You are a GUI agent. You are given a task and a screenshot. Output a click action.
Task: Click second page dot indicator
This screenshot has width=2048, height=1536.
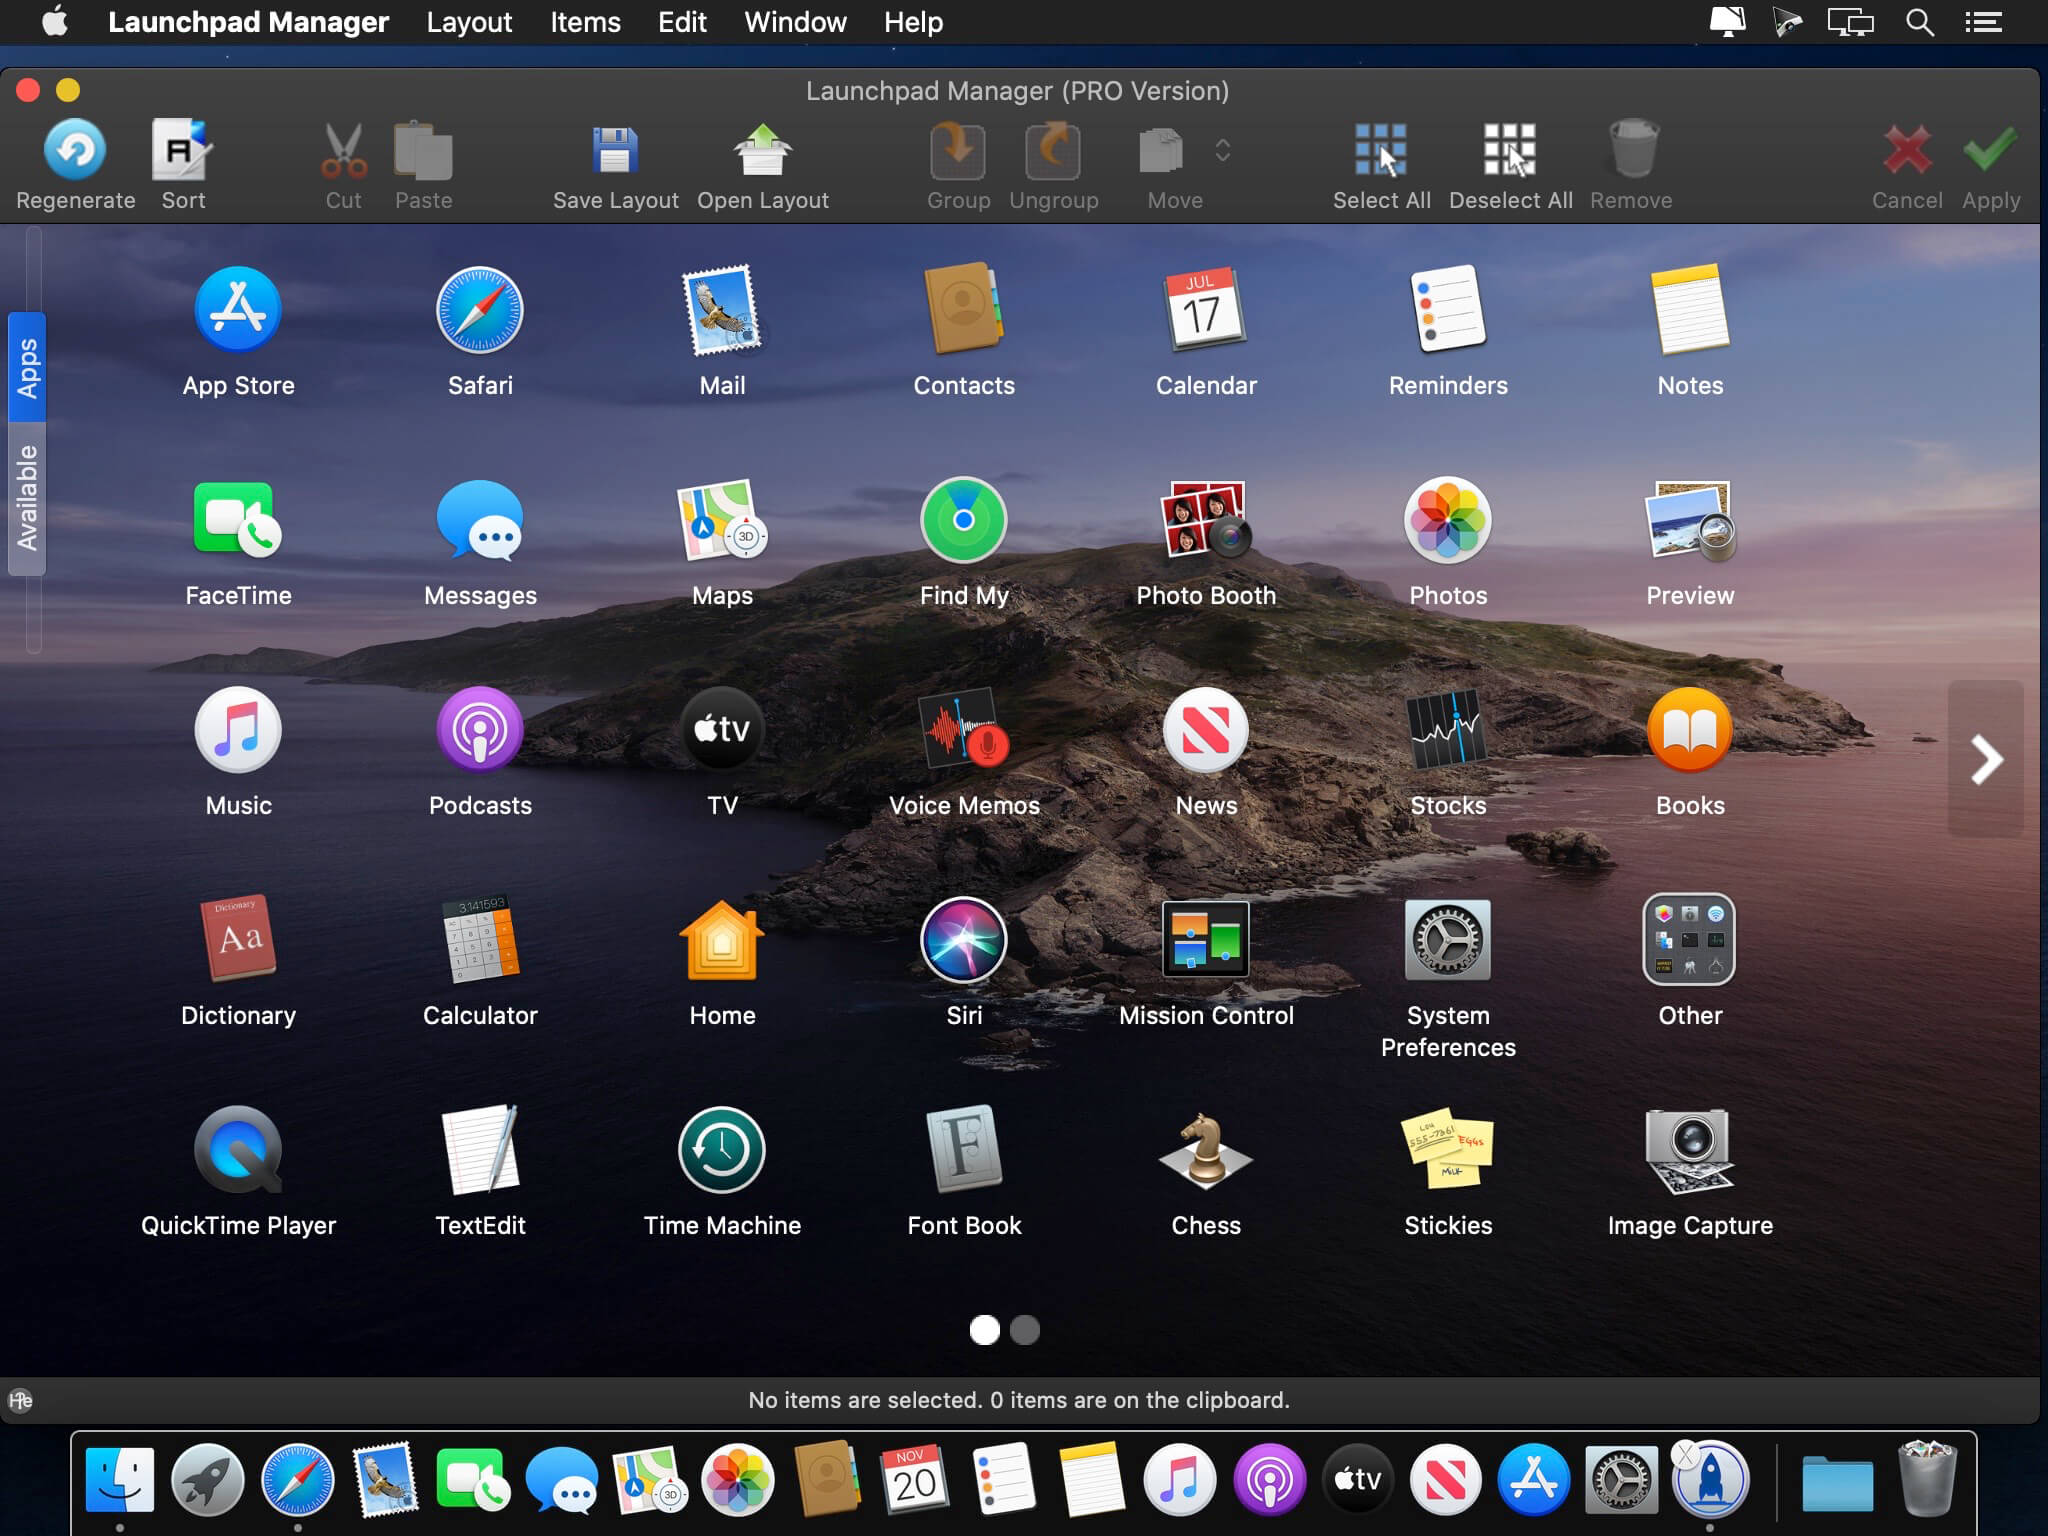(1026, 1328)
